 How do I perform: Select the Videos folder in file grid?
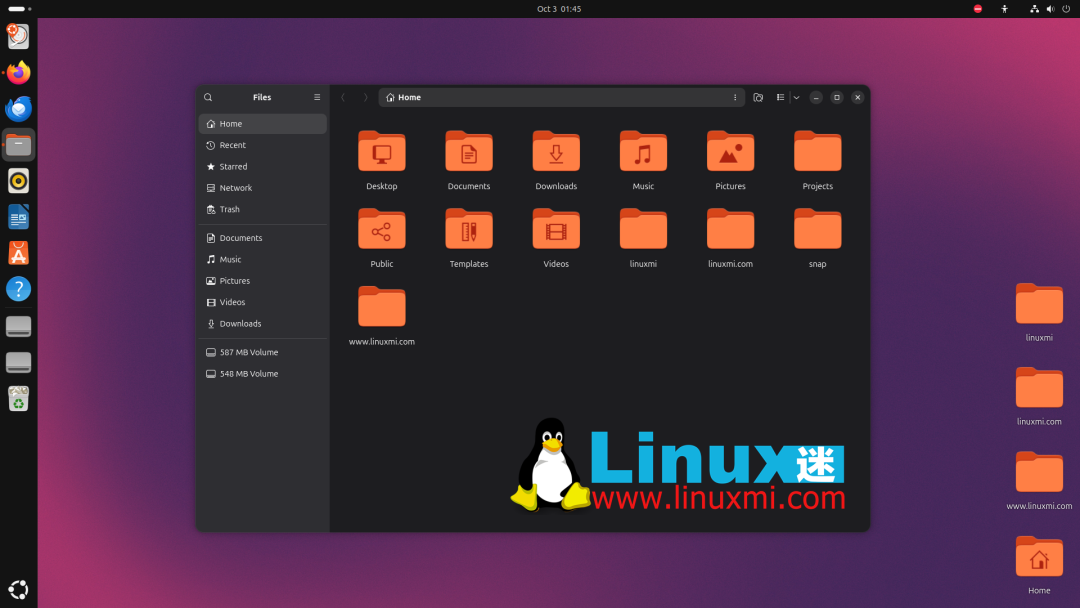point(556,229)
